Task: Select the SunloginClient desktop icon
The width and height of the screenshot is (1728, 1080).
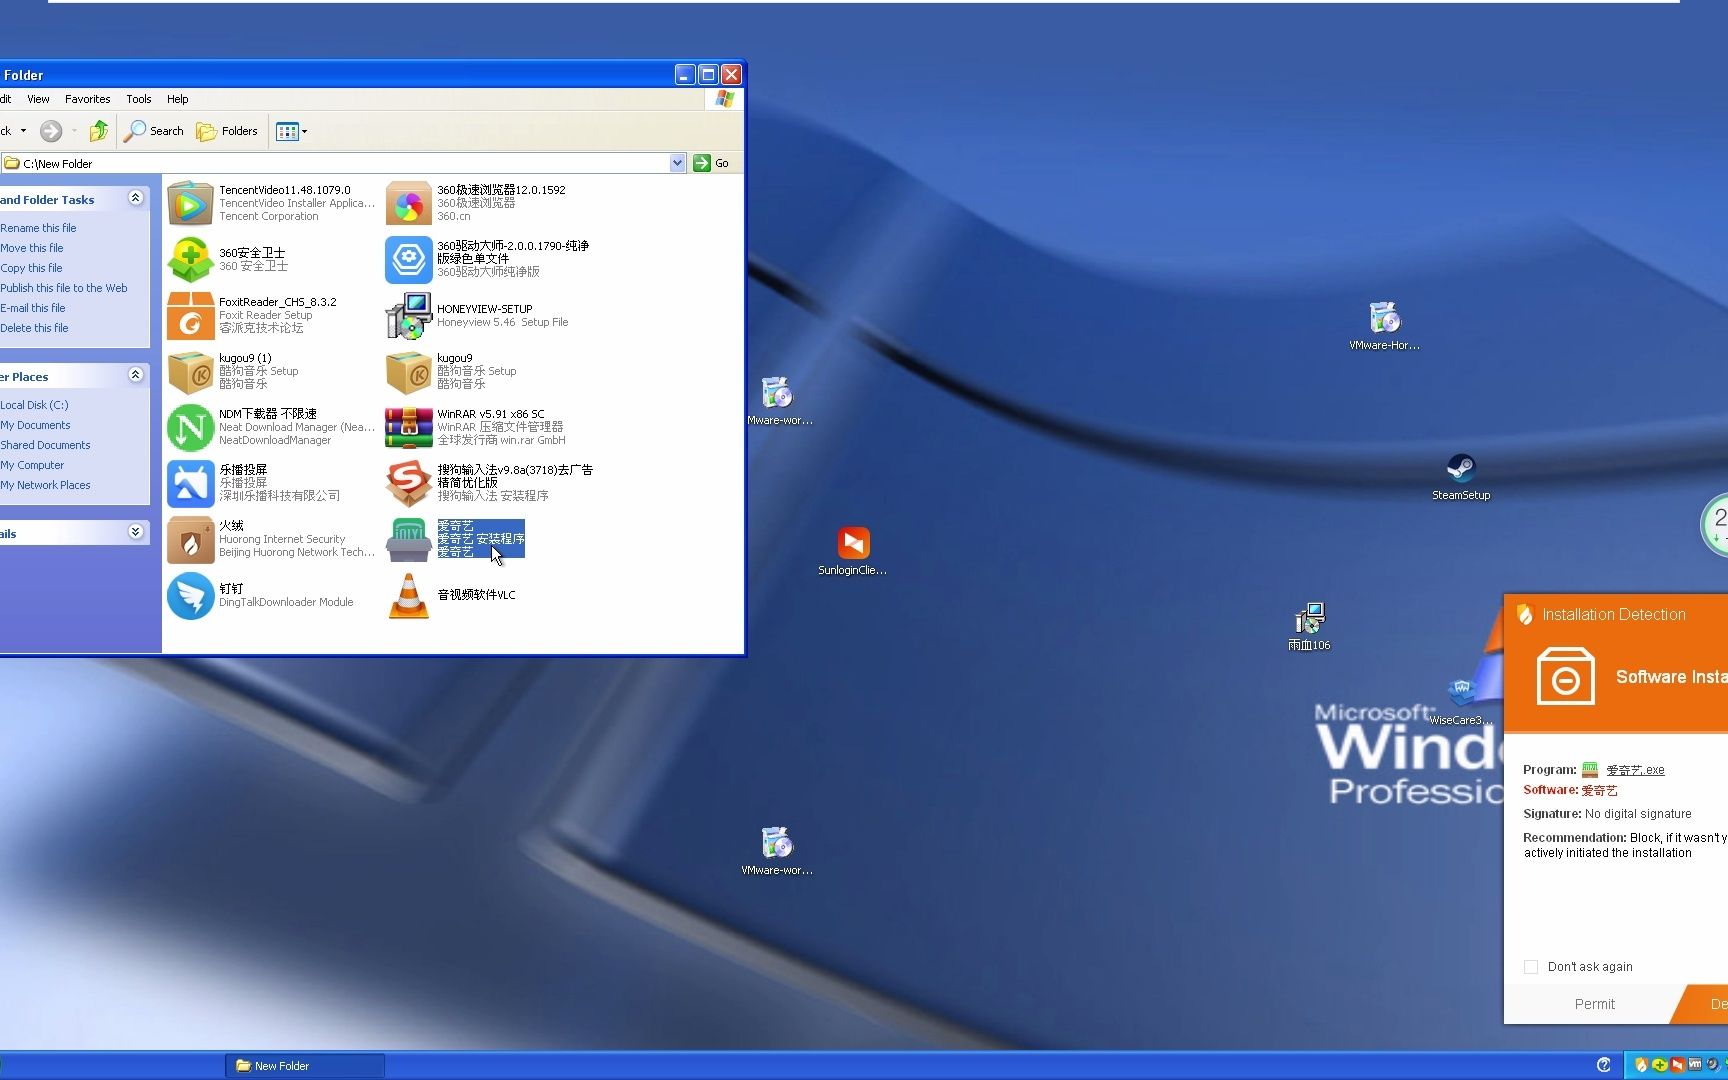Action: tap(853, 543)
